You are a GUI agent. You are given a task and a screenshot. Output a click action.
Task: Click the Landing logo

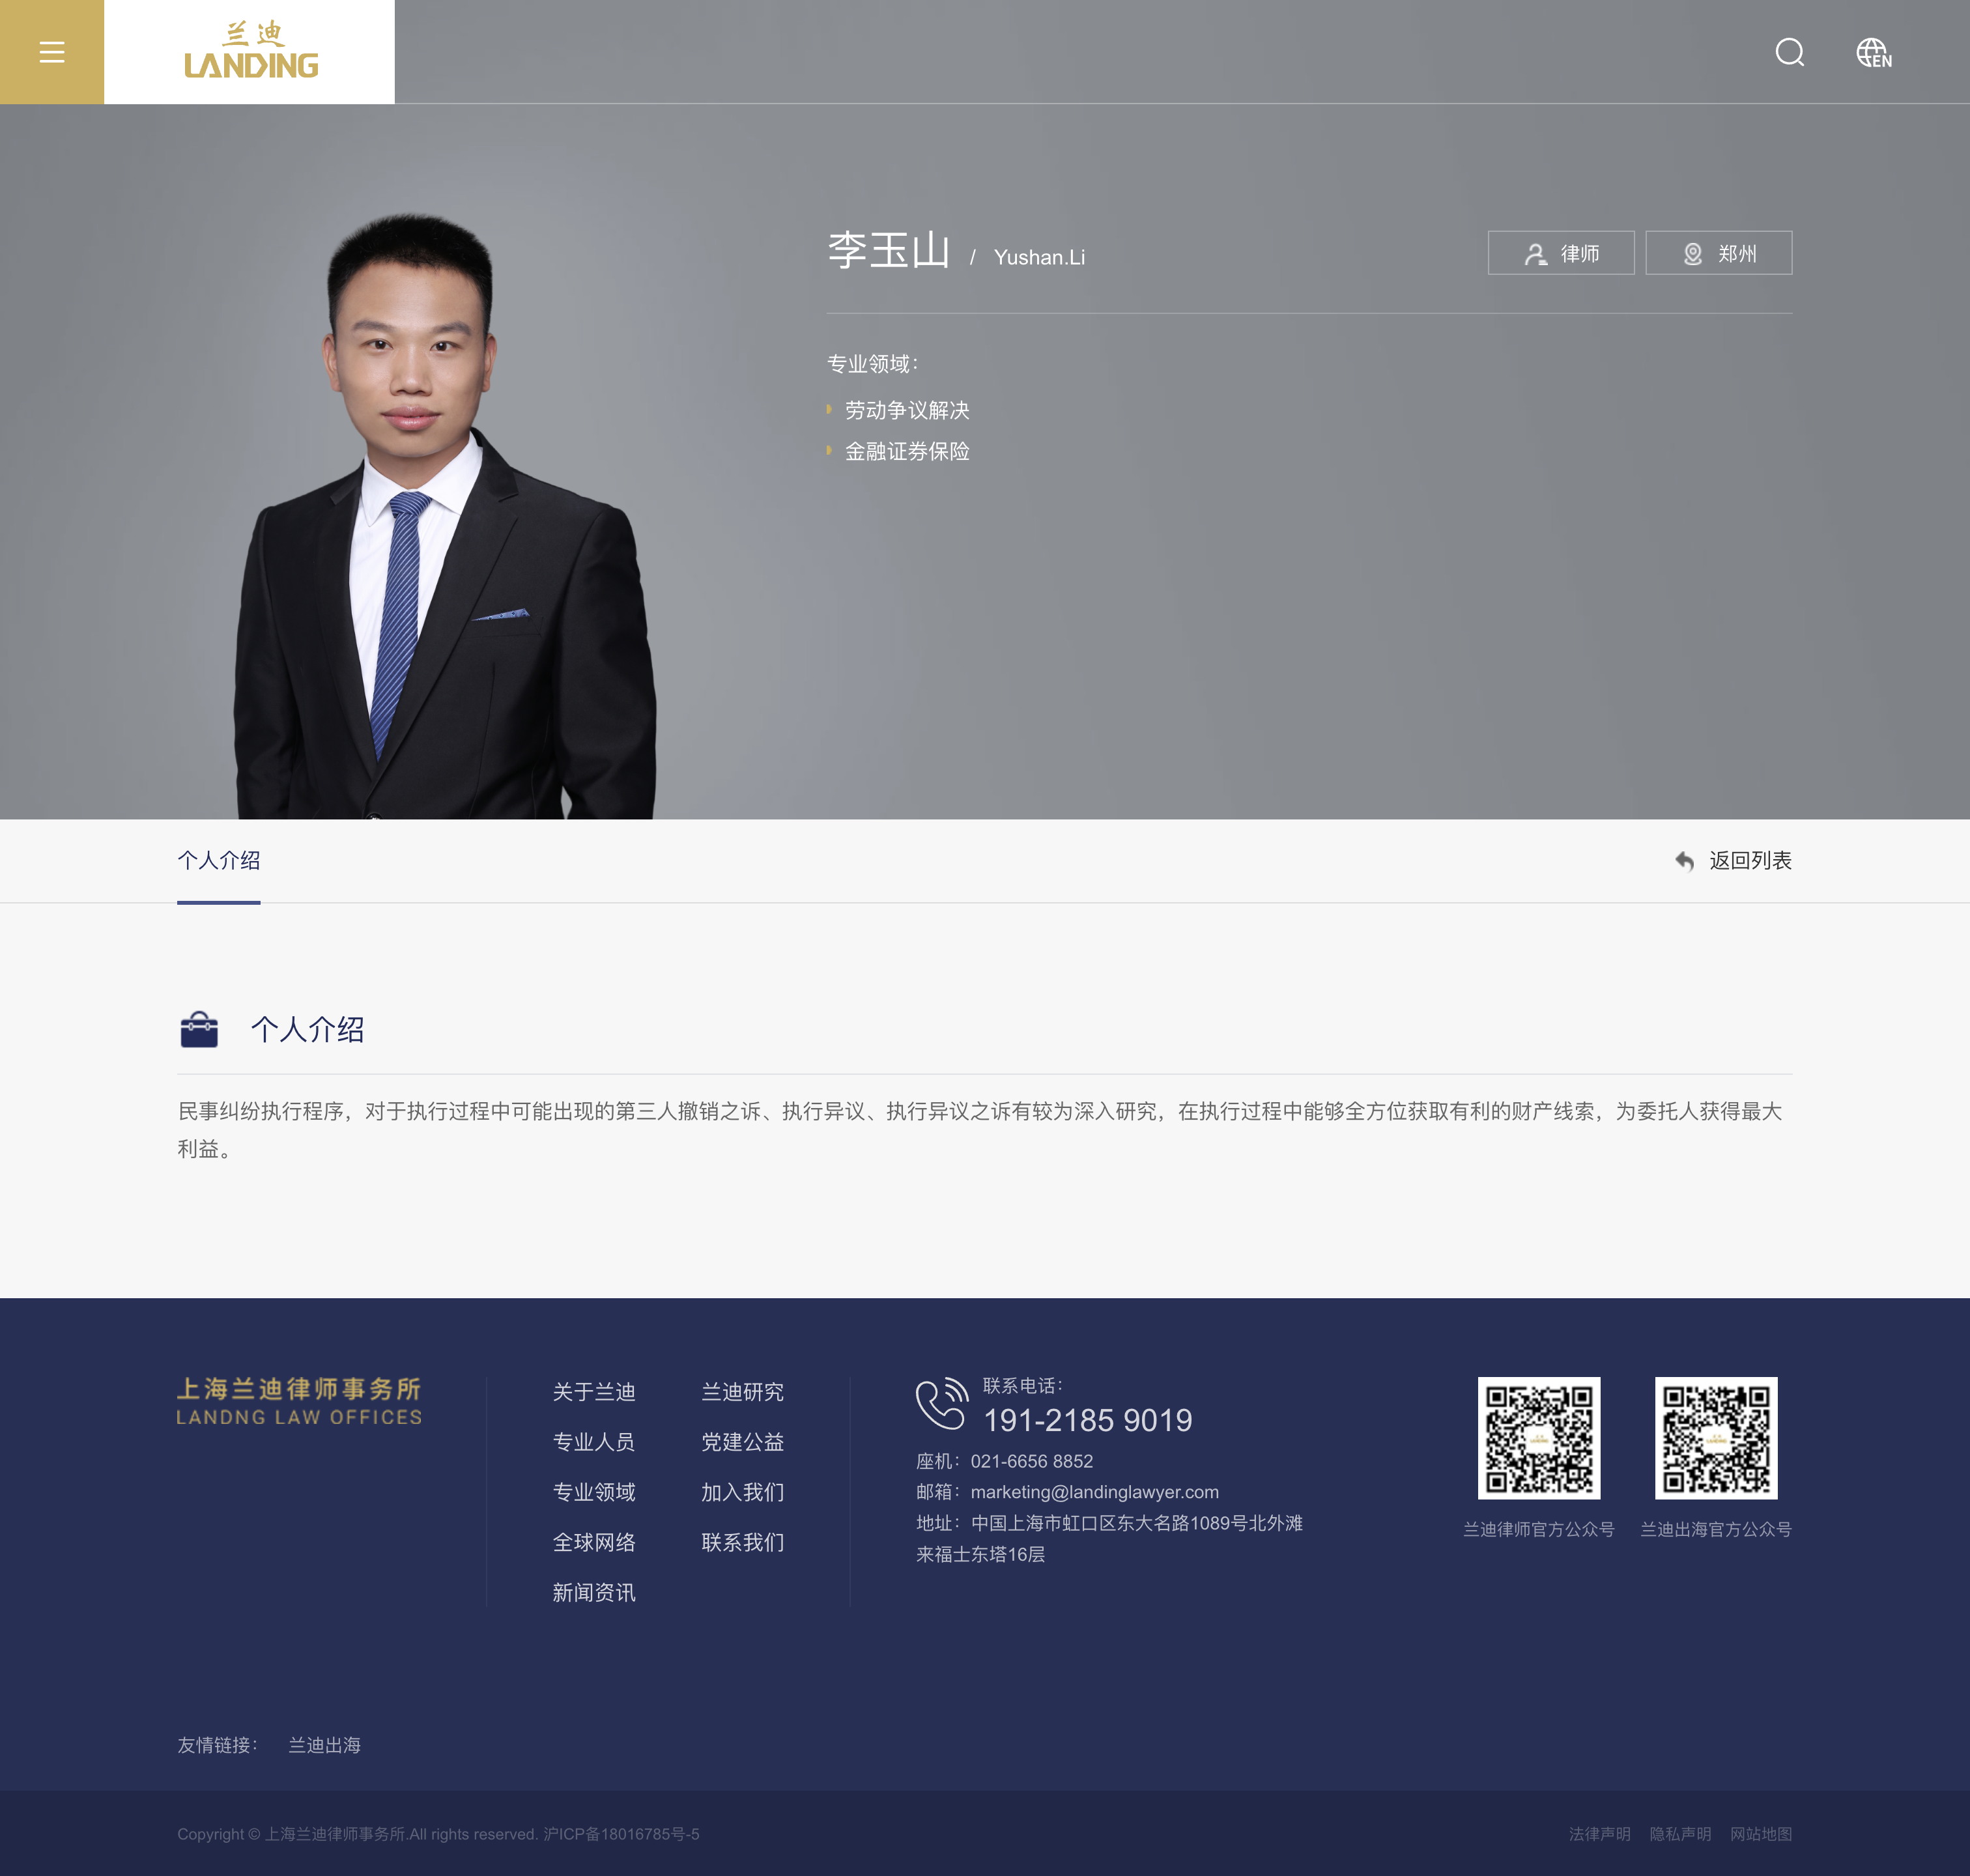[250, 51]
